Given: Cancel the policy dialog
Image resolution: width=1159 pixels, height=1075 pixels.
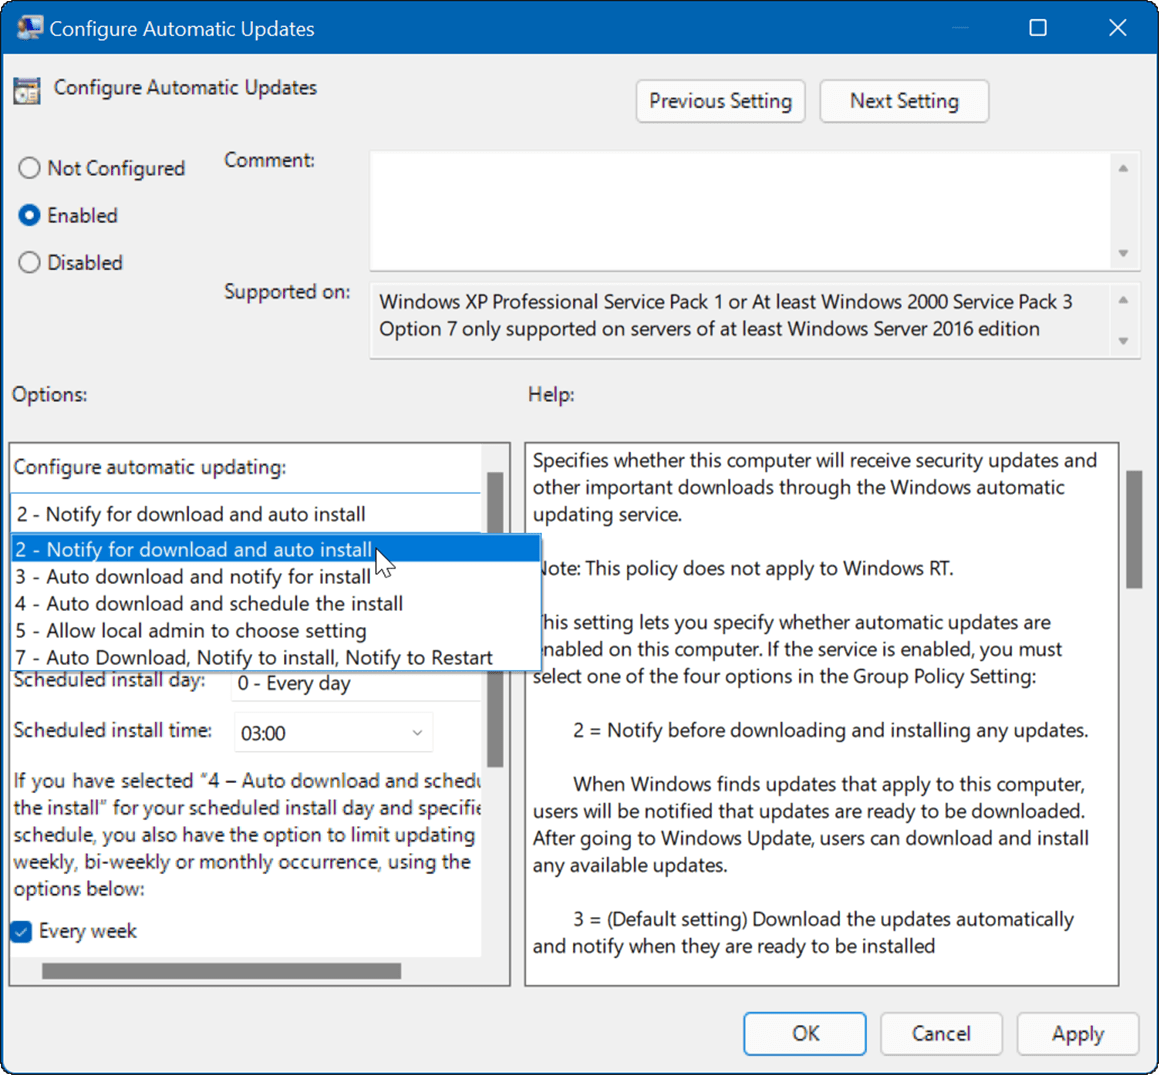Looking at the screenshot, I should point(940,1034).
